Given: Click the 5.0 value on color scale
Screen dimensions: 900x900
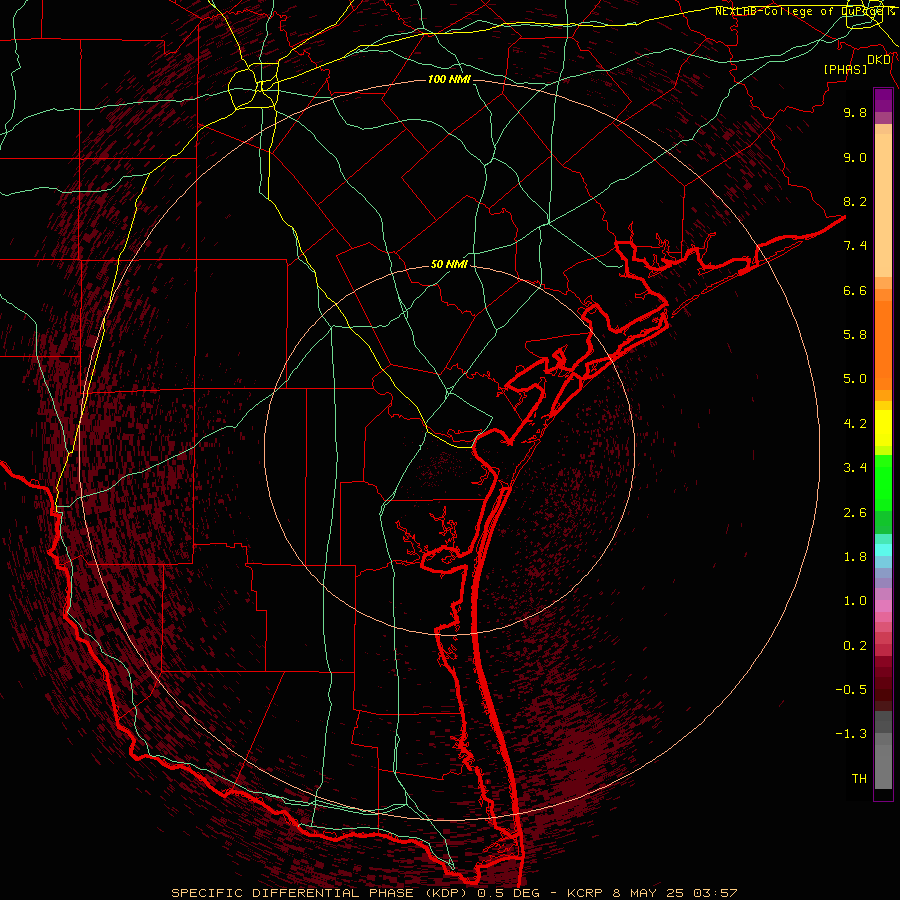Looking at the screenshot, I should click(855, 379).
